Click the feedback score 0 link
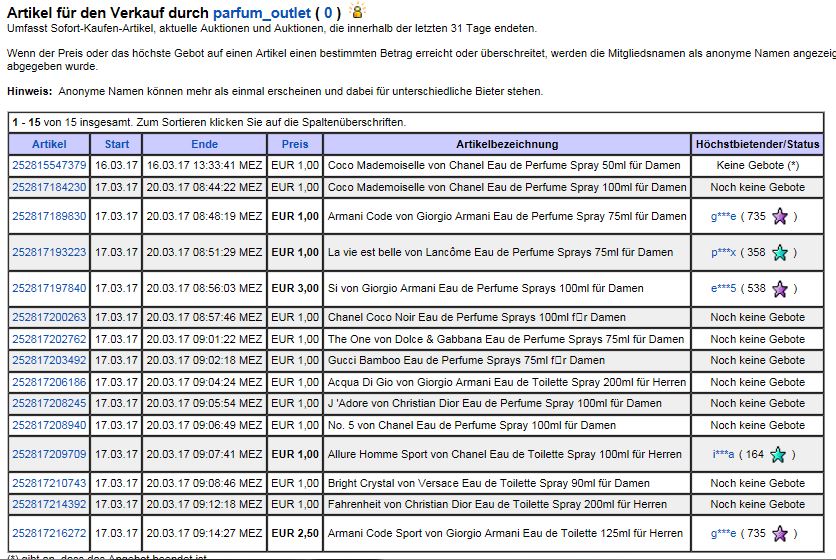 click(x=328, y=13)
